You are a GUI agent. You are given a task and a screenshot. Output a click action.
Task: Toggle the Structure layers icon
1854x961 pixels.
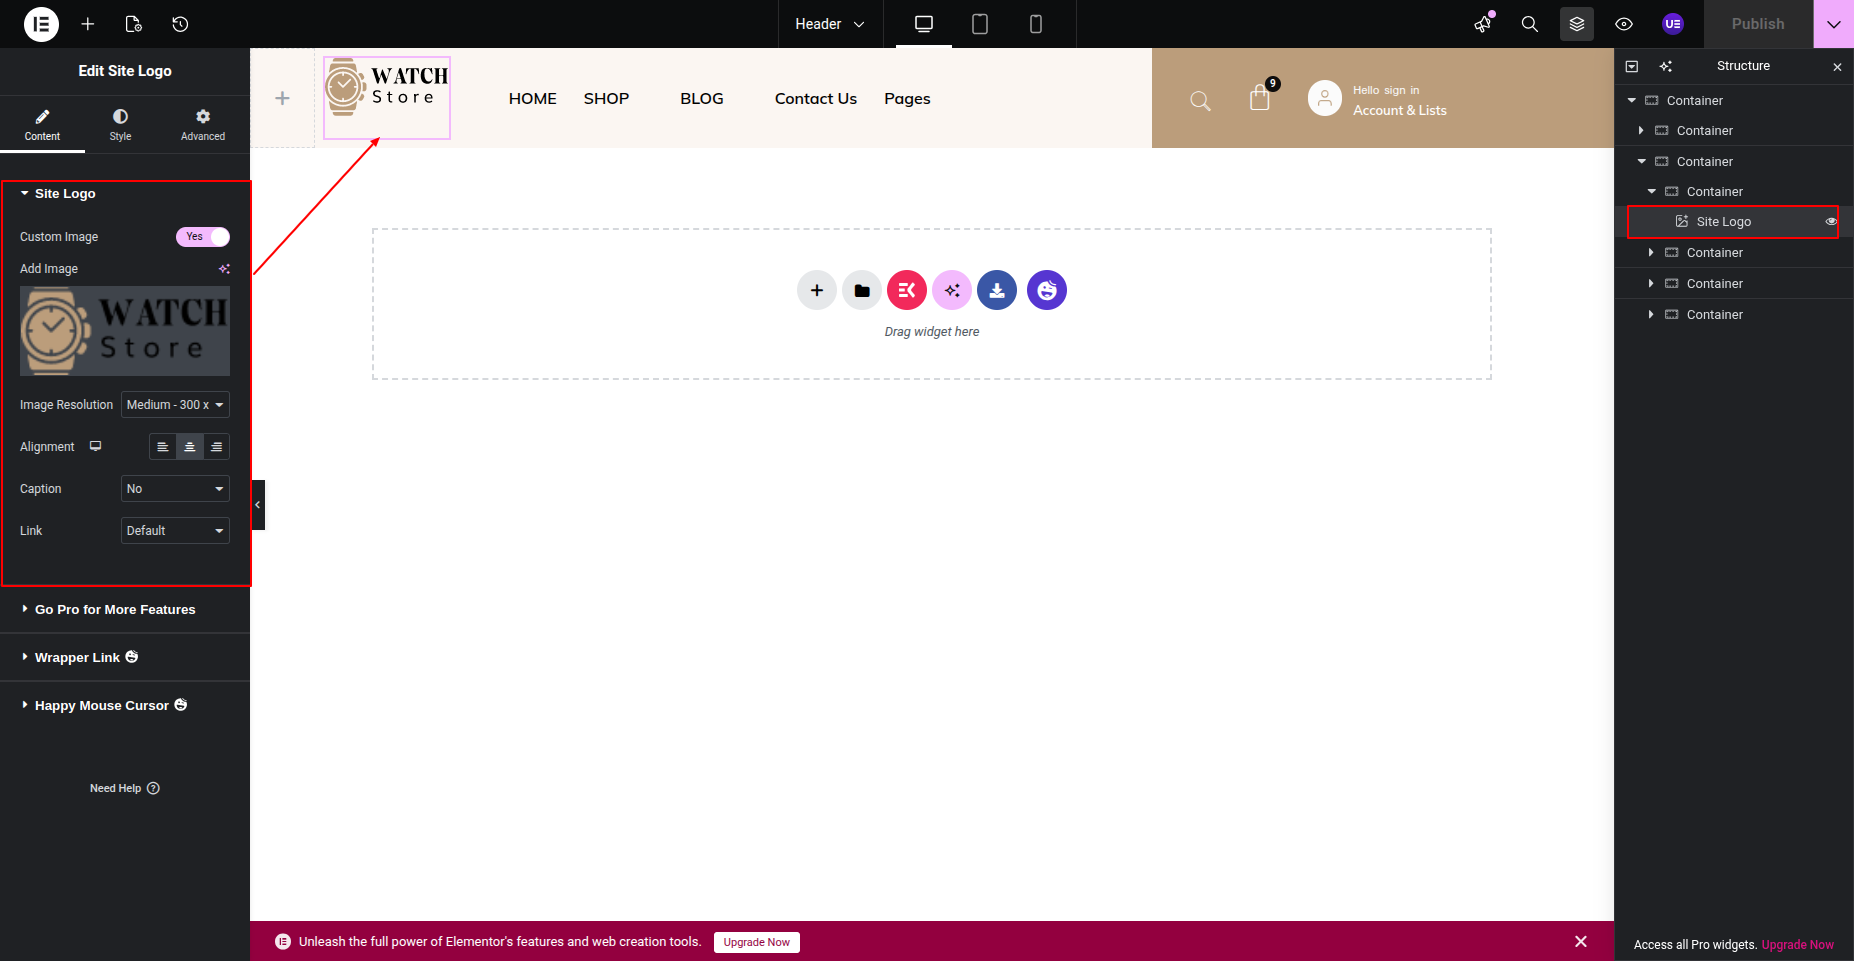pos(1577,24)
